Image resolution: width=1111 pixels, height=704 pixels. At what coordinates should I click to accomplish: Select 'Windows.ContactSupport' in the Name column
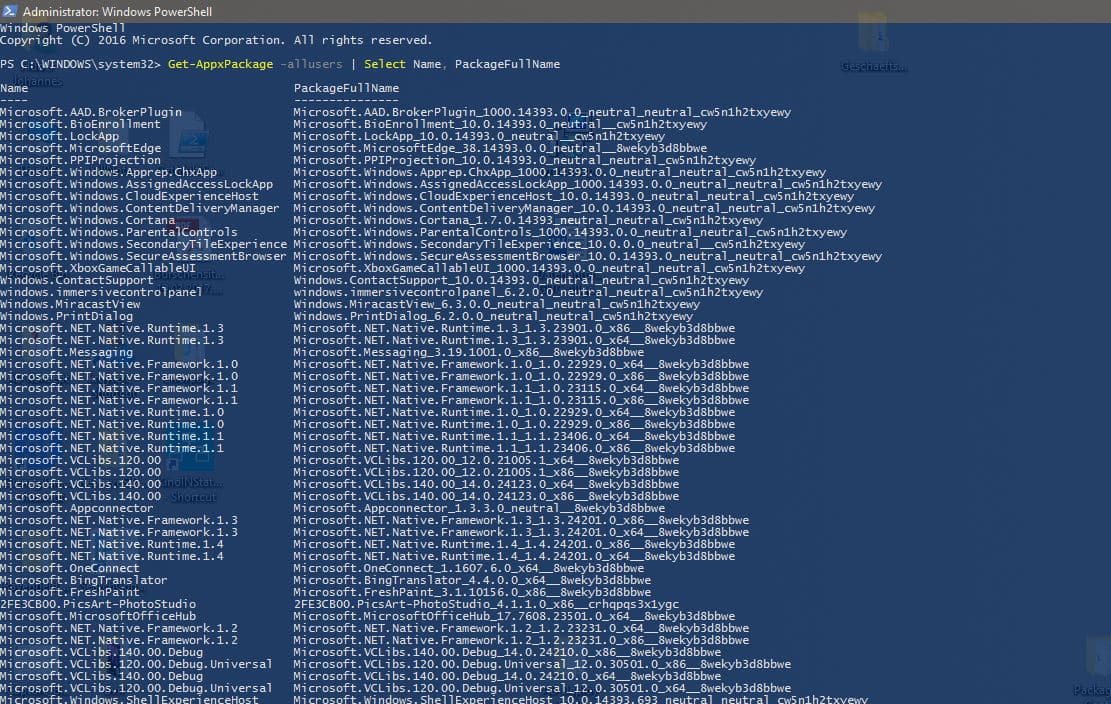click(x=77, y=280)
